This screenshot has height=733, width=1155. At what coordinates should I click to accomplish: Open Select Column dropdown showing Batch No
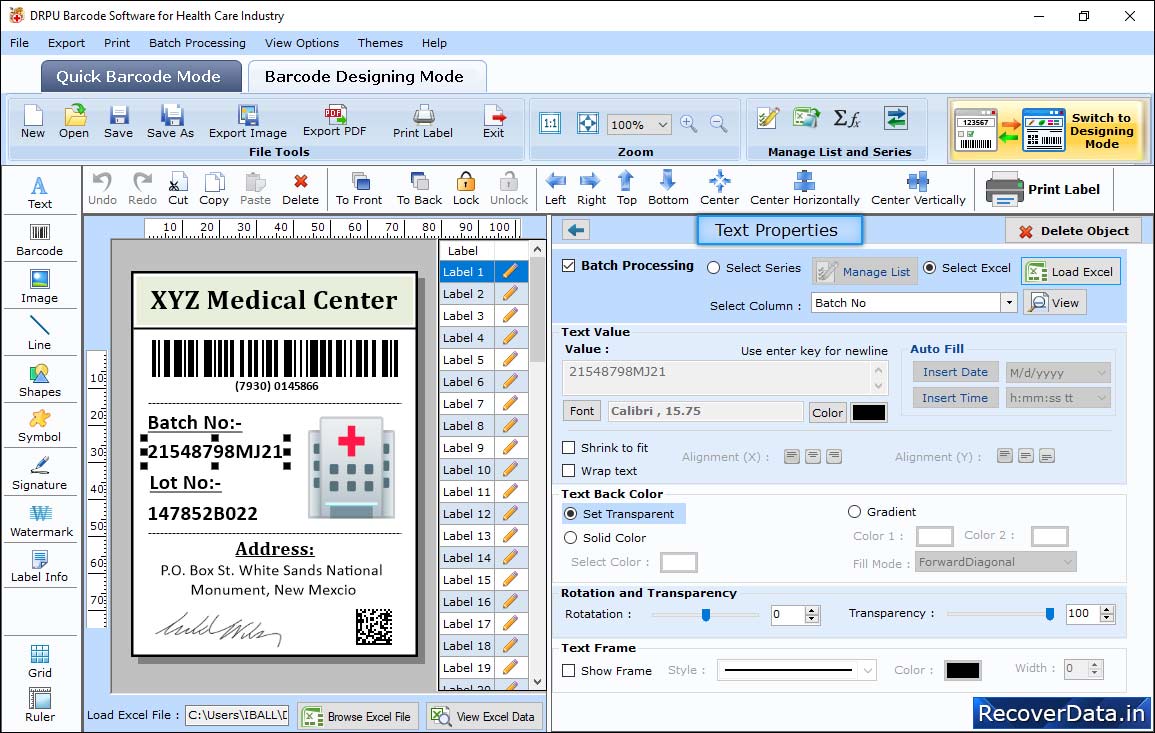[x=1009, y=303]
